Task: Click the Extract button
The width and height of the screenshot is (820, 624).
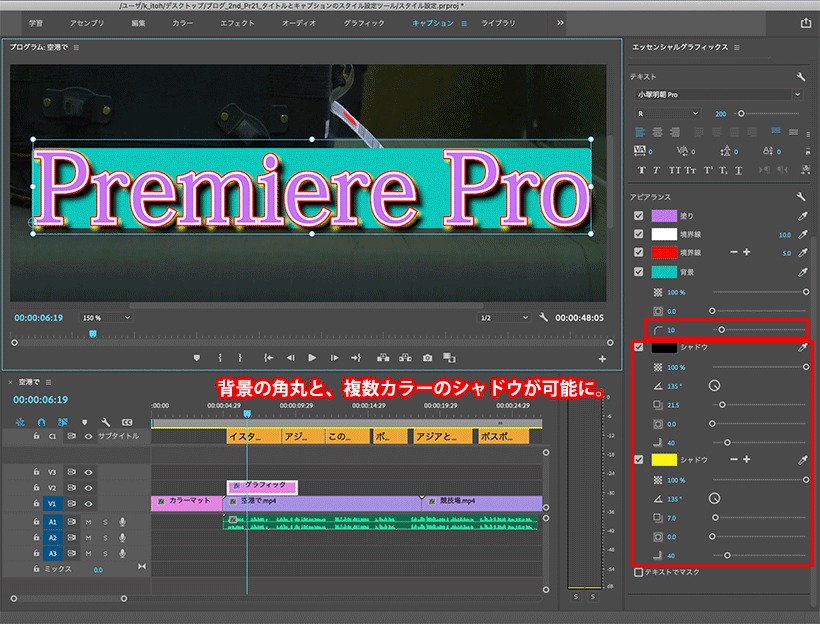Action: [405, 358]
